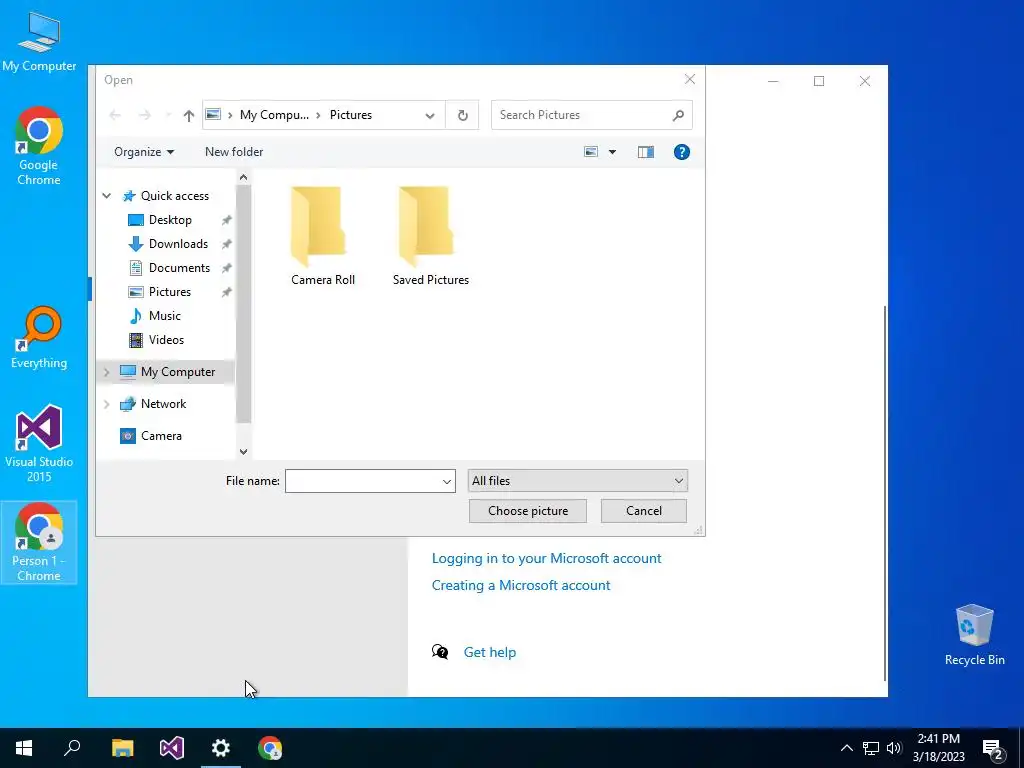Click the Settings window vertical scrollbar
The image size is (1024, 768).
coord(885,493)
